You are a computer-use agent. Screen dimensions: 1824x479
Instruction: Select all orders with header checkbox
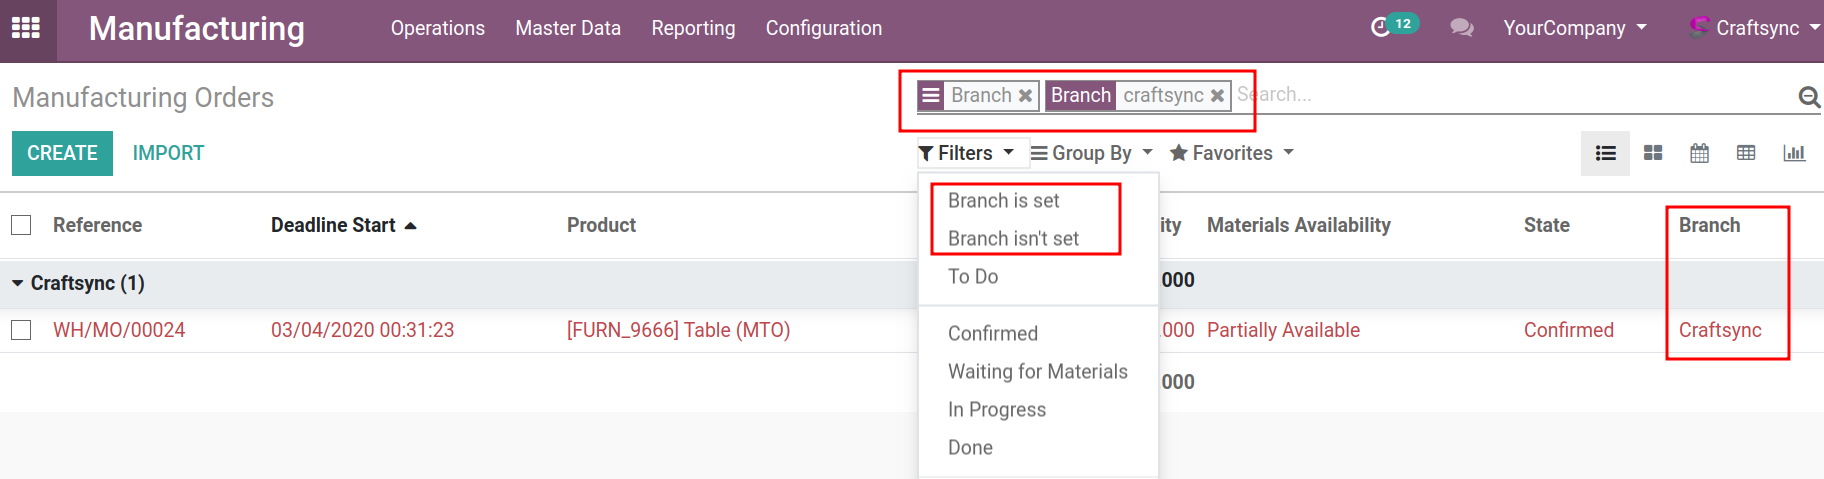21,225
